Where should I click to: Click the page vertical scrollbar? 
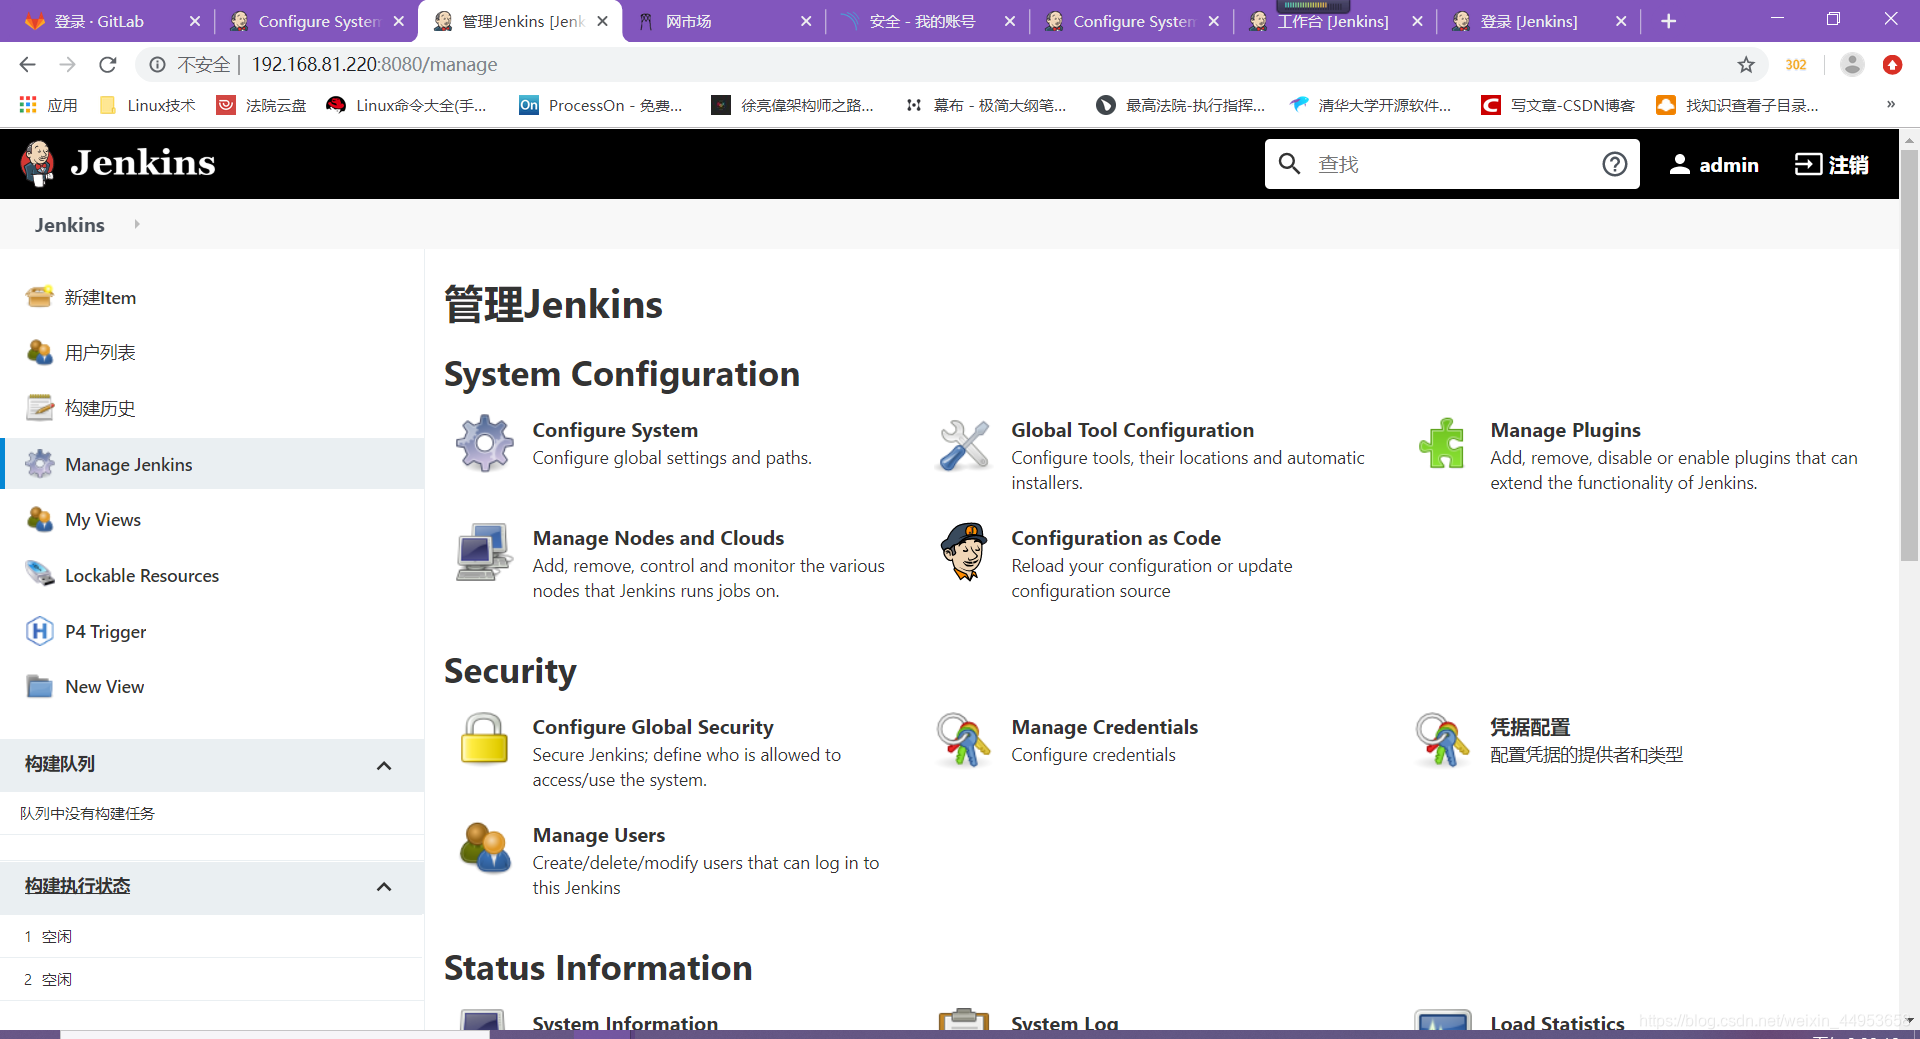1909,355
